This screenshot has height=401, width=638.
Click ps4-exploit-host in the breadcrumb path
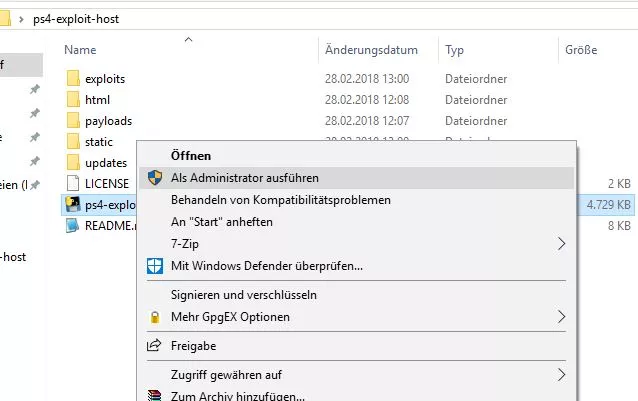[76, 19]
